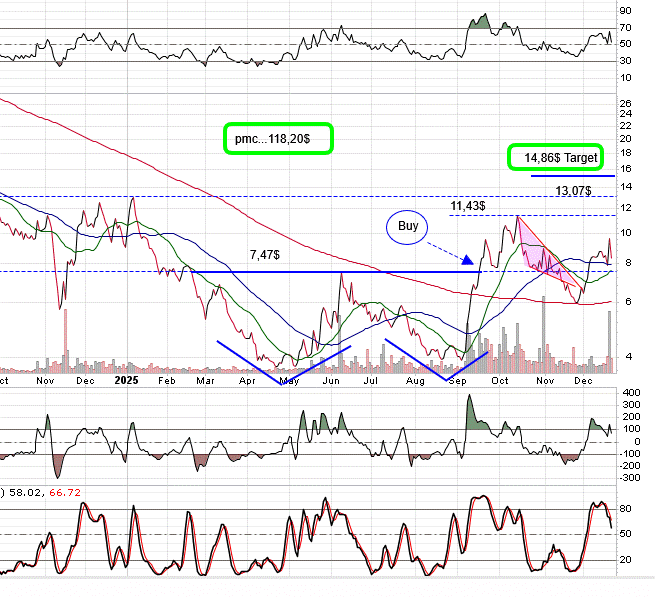
Task: Select the 2025 year marker on time axis
Action: coord(126,380)
